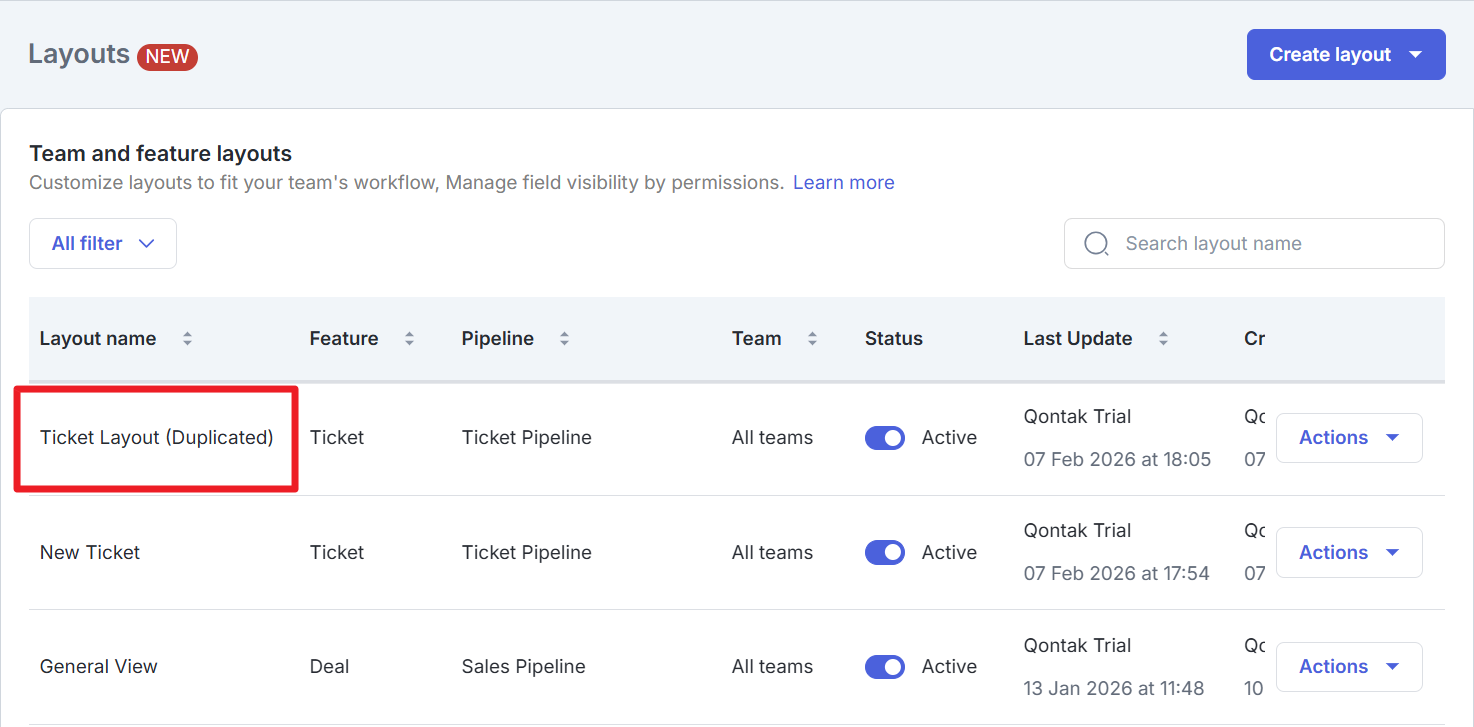Focus the Search layout name field
1474x727 pixels.
pyautogui.click(x=1270, y=244)
